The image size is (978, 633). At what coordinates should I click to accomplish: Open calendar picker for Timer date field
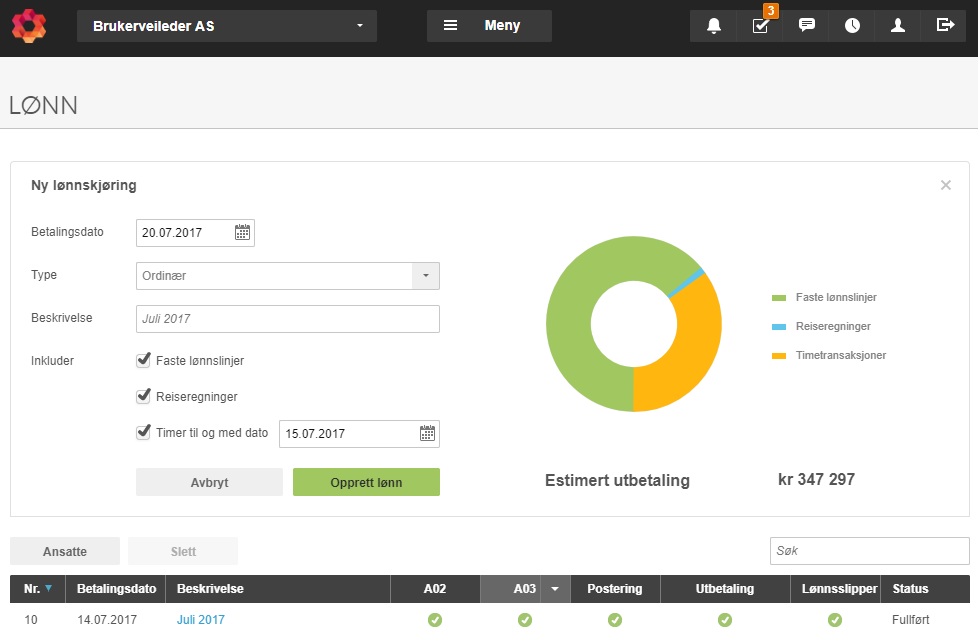tap(427, 433)
